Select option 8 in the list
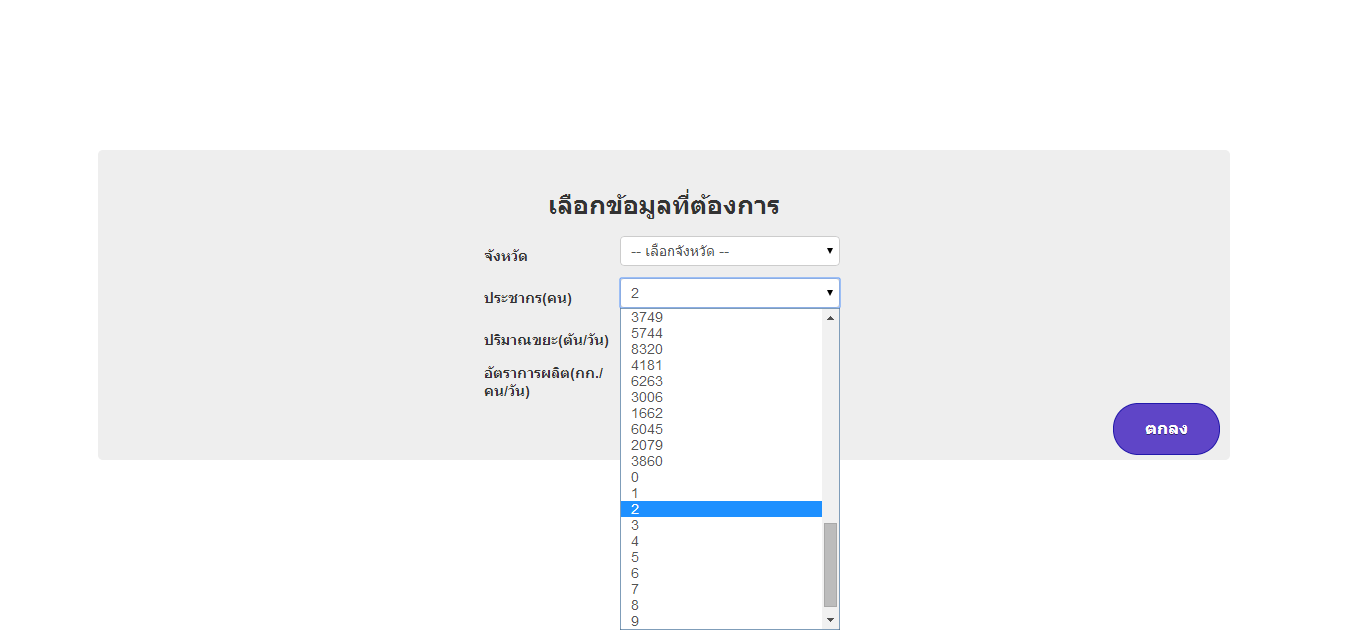Screen dimensions: 1366x643 (x=721, y=605)
